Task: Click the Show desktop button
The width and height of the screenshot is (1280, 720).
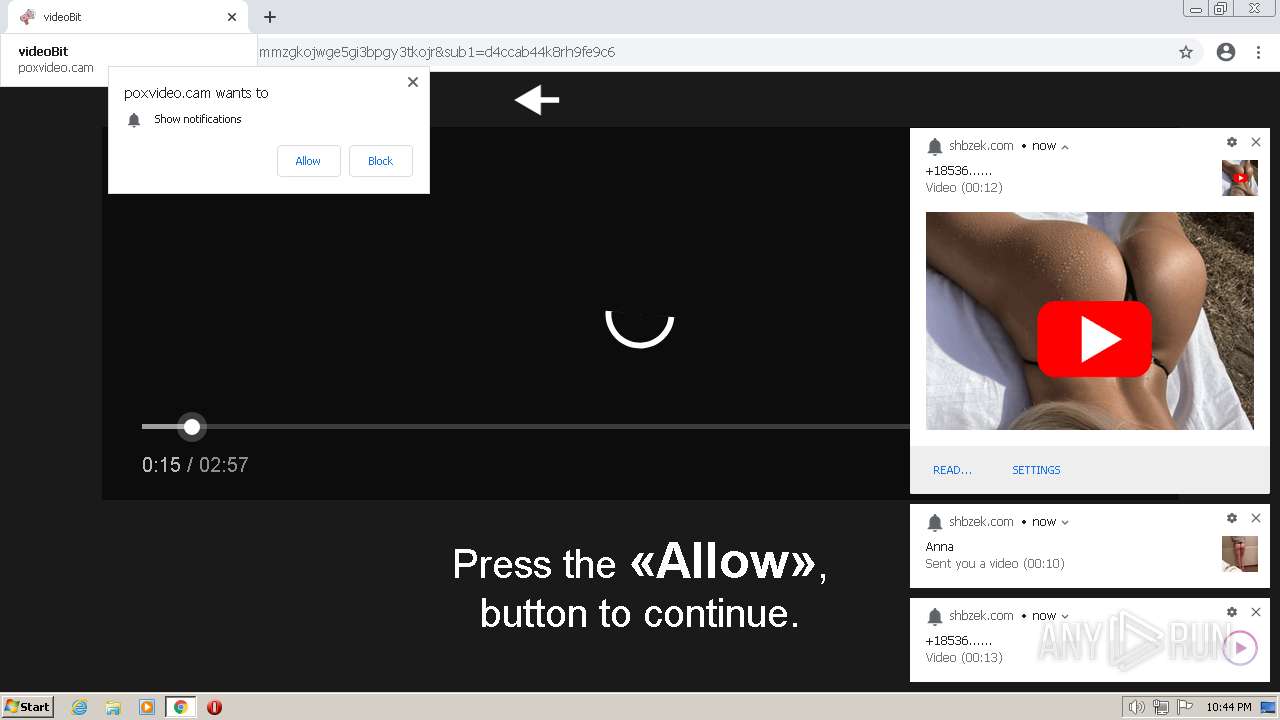Action: [x=1268, y=707]
